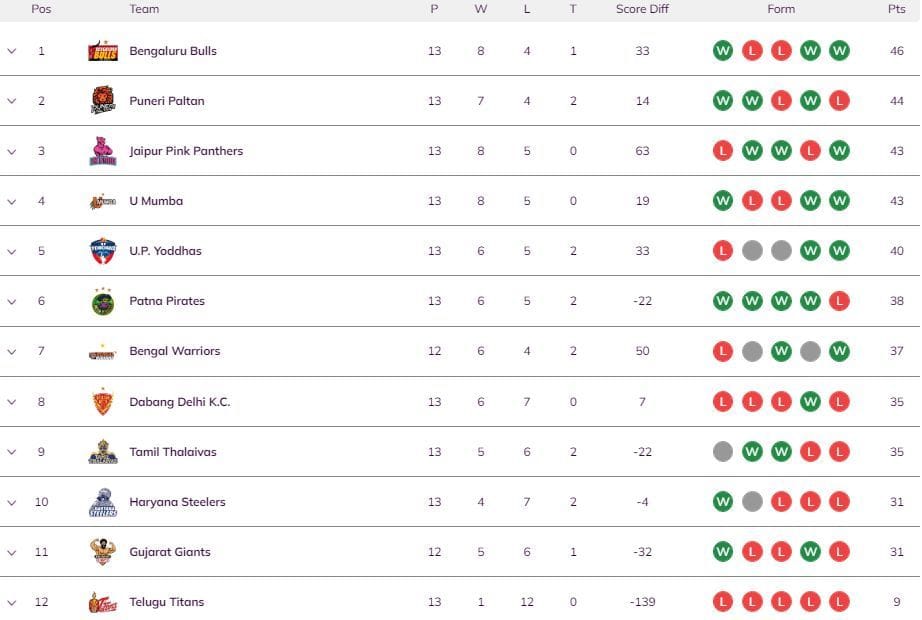Expand the U Mumba row details
922x620 pixels.
point(12,201)
